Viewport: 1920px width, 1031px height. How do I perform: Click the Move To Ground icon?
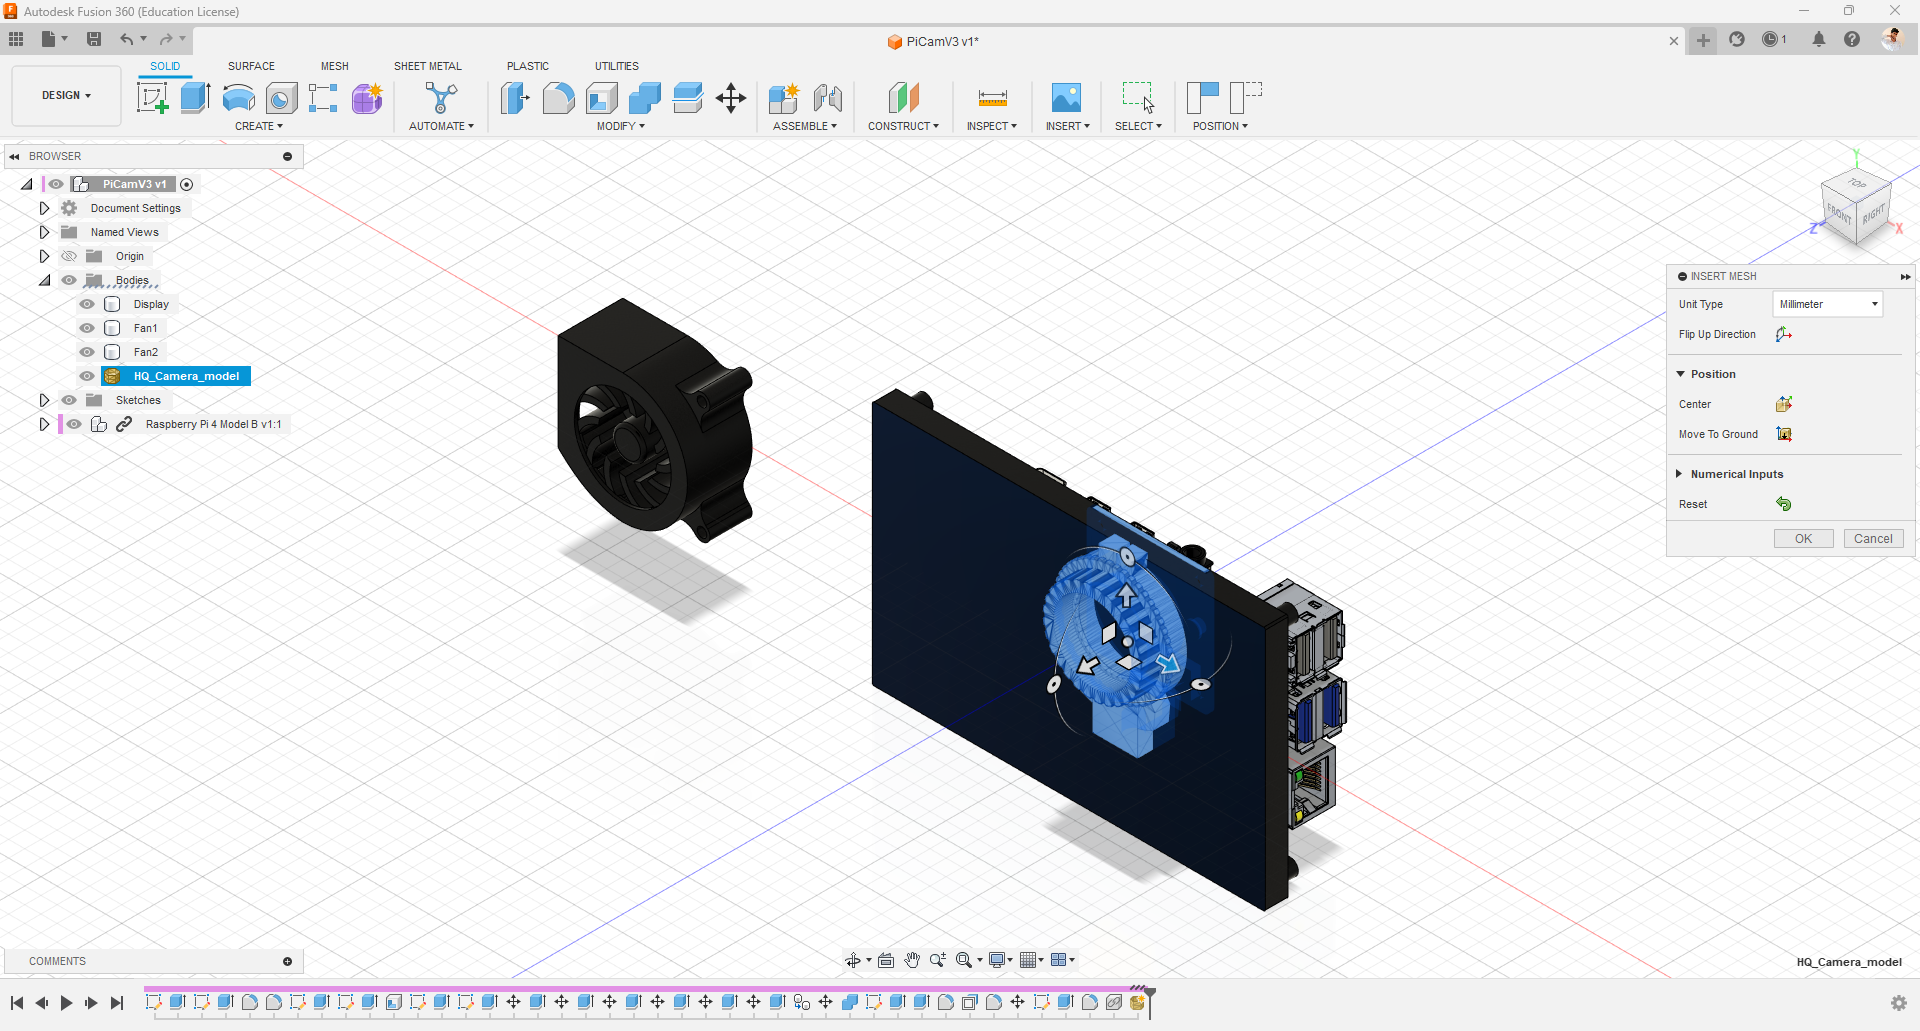click(1785, 434)
